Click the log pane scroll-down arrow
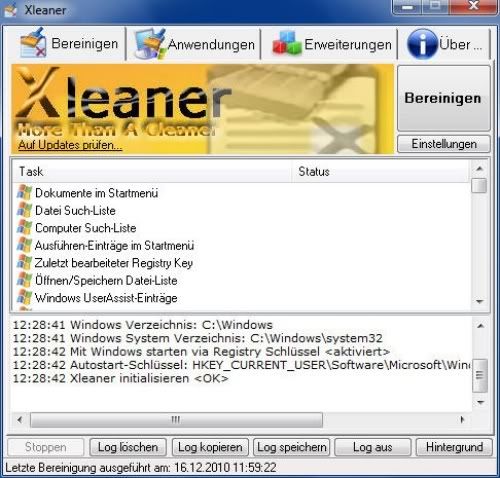The image size is (500, 478). coord(480,402)
